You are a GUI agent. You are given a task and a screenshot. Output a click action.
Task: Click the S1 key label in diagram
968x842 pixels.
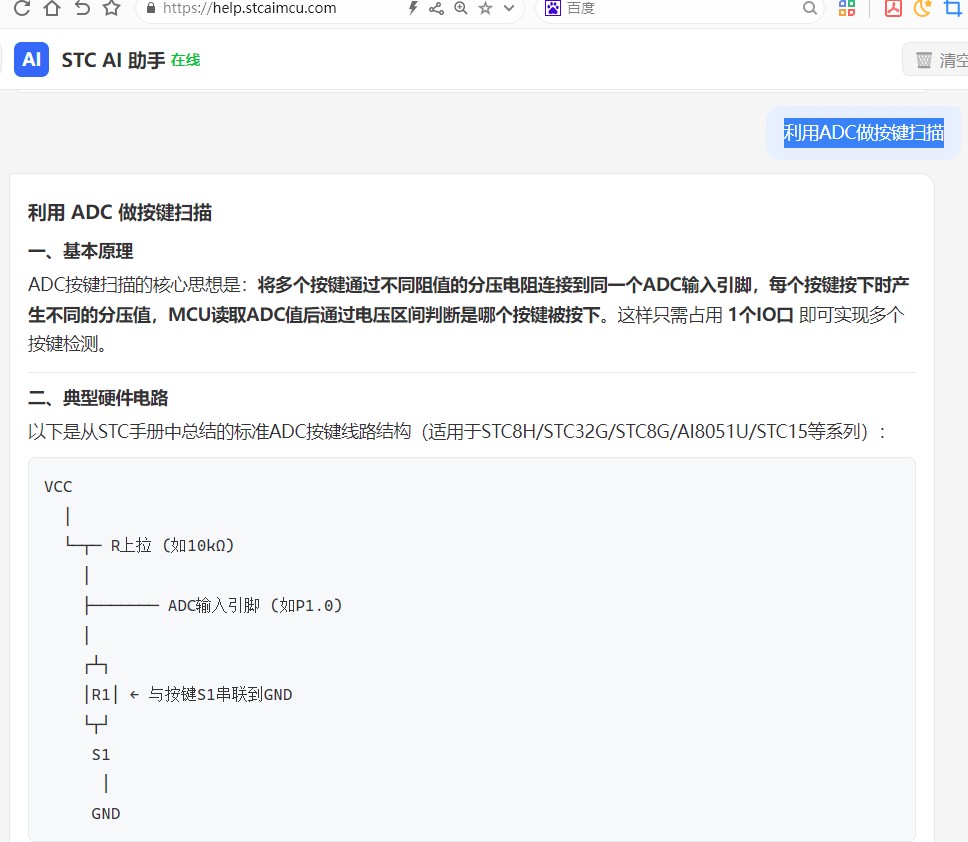tap(101, 754)
